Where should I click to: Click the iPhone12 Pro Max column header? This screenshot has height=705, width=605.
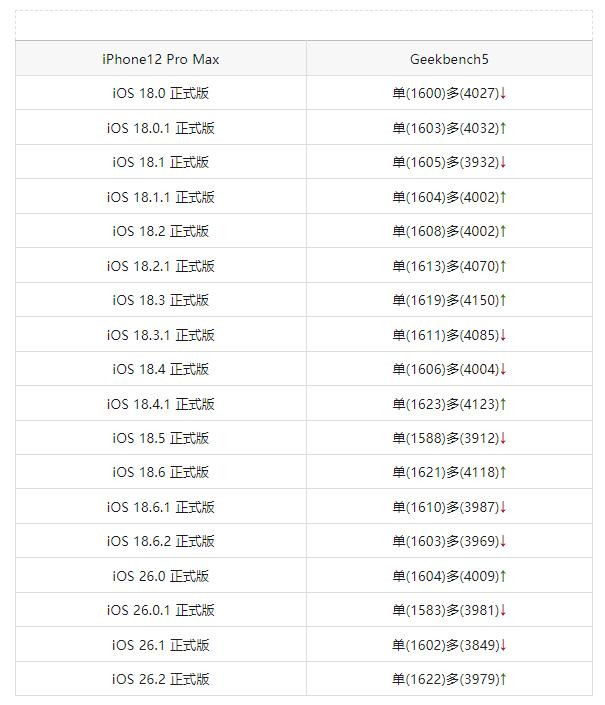160,59
